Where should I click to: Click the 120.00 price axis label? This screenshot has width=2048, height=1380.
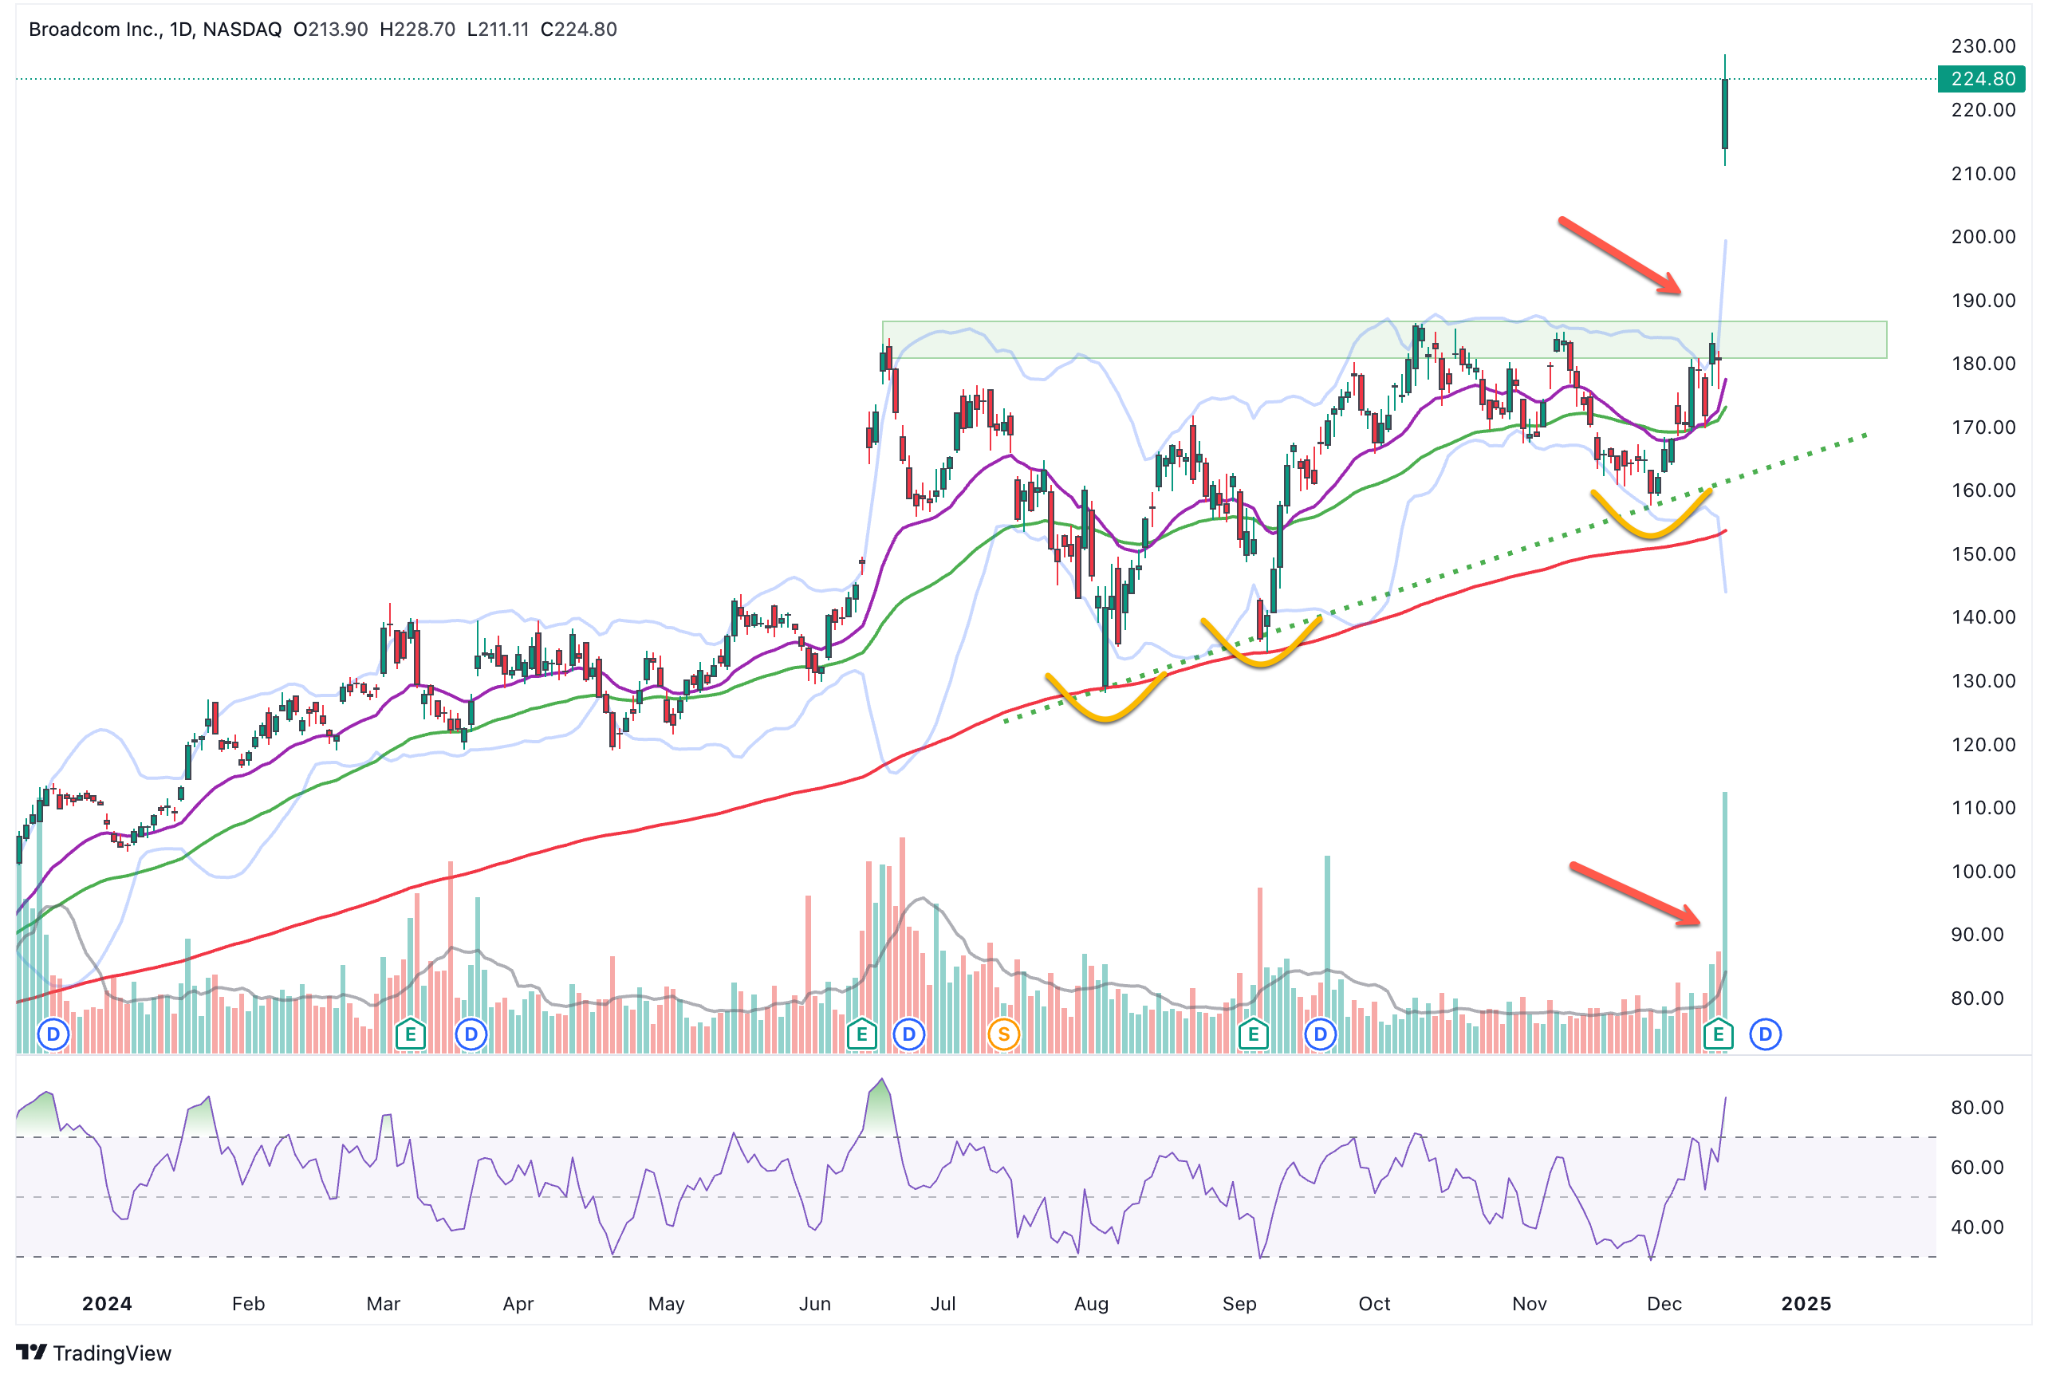tap(1983, 745)
